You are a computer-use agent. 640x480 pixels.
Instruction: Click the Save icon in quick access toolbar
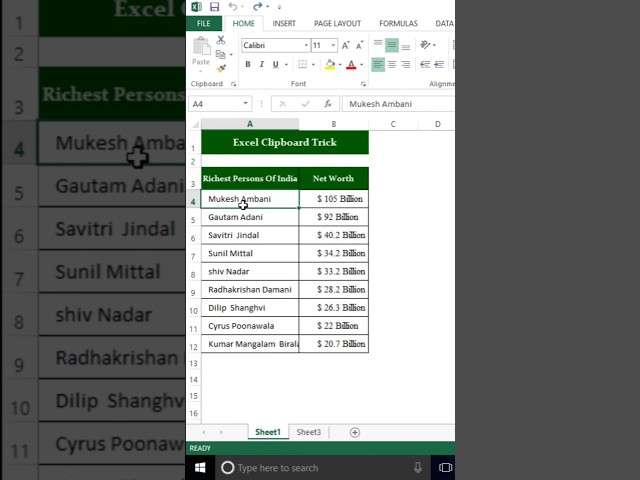click(x=214, y=7)
